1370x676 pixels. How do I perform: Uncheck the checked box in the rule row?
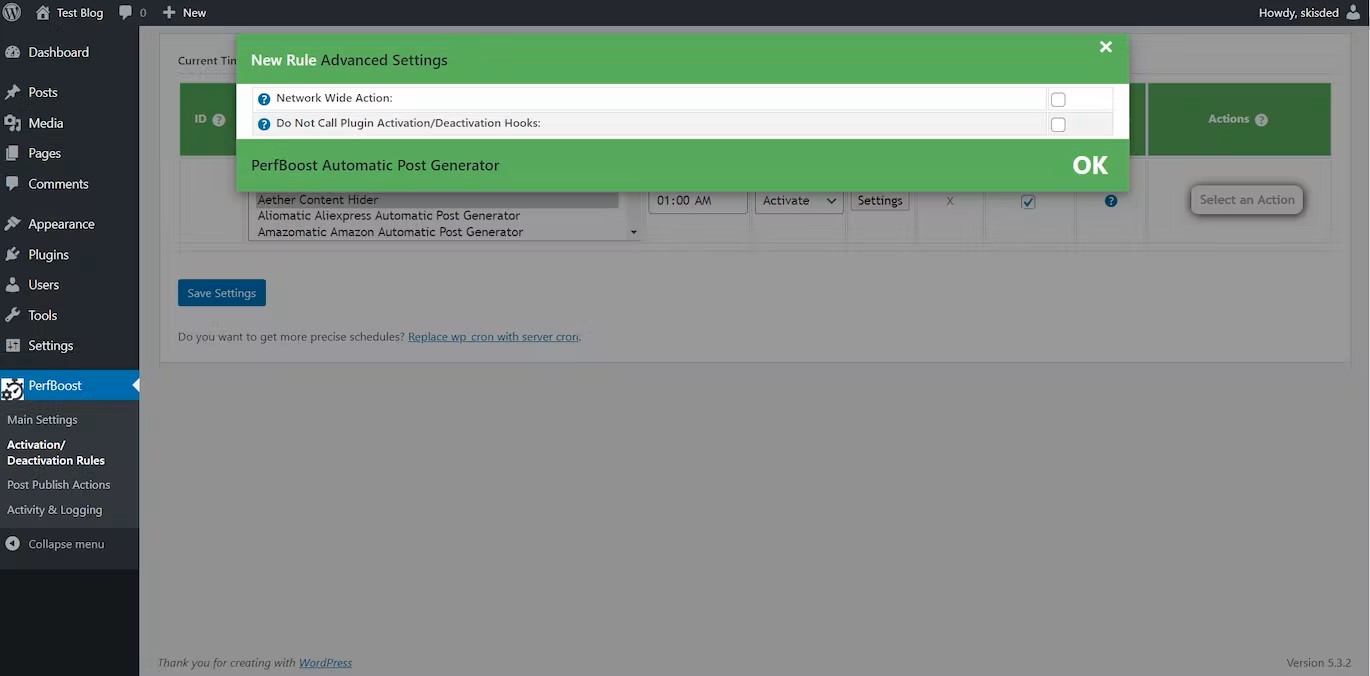tap(1028, 201)
